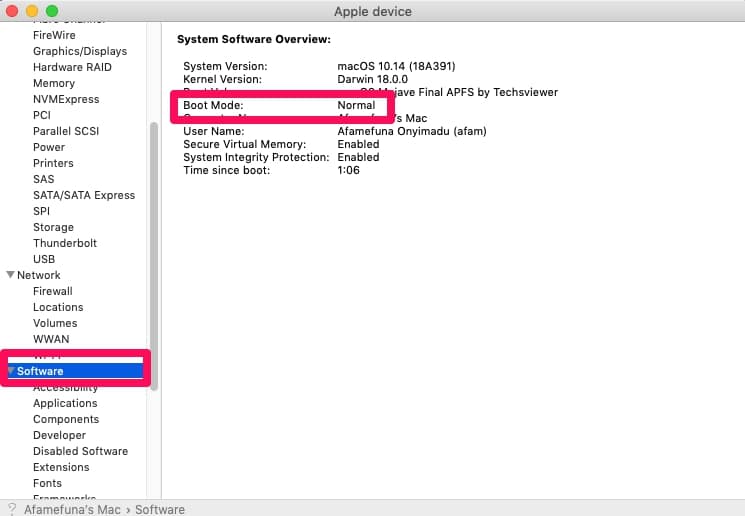
Task: Click the Boot Mode value Normal
Action: (x=356, y=105)
